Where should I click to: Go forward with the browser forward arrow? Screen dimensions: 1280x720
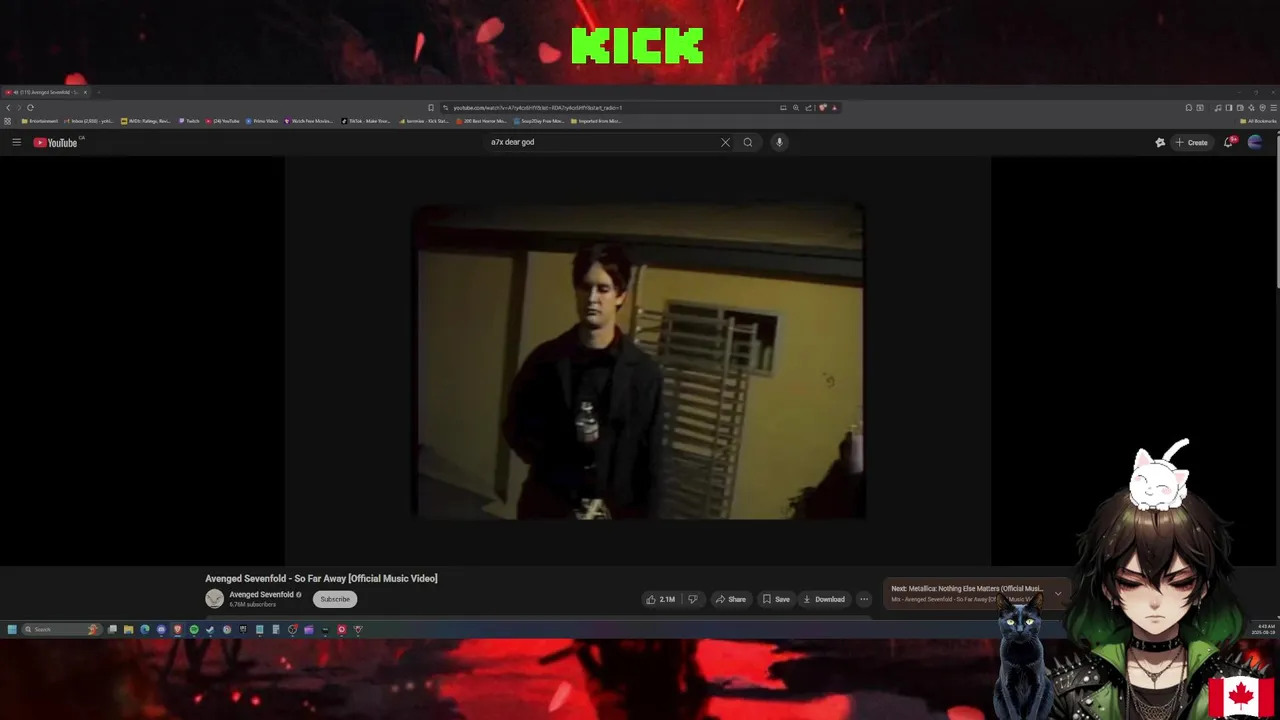coord(19,107)
